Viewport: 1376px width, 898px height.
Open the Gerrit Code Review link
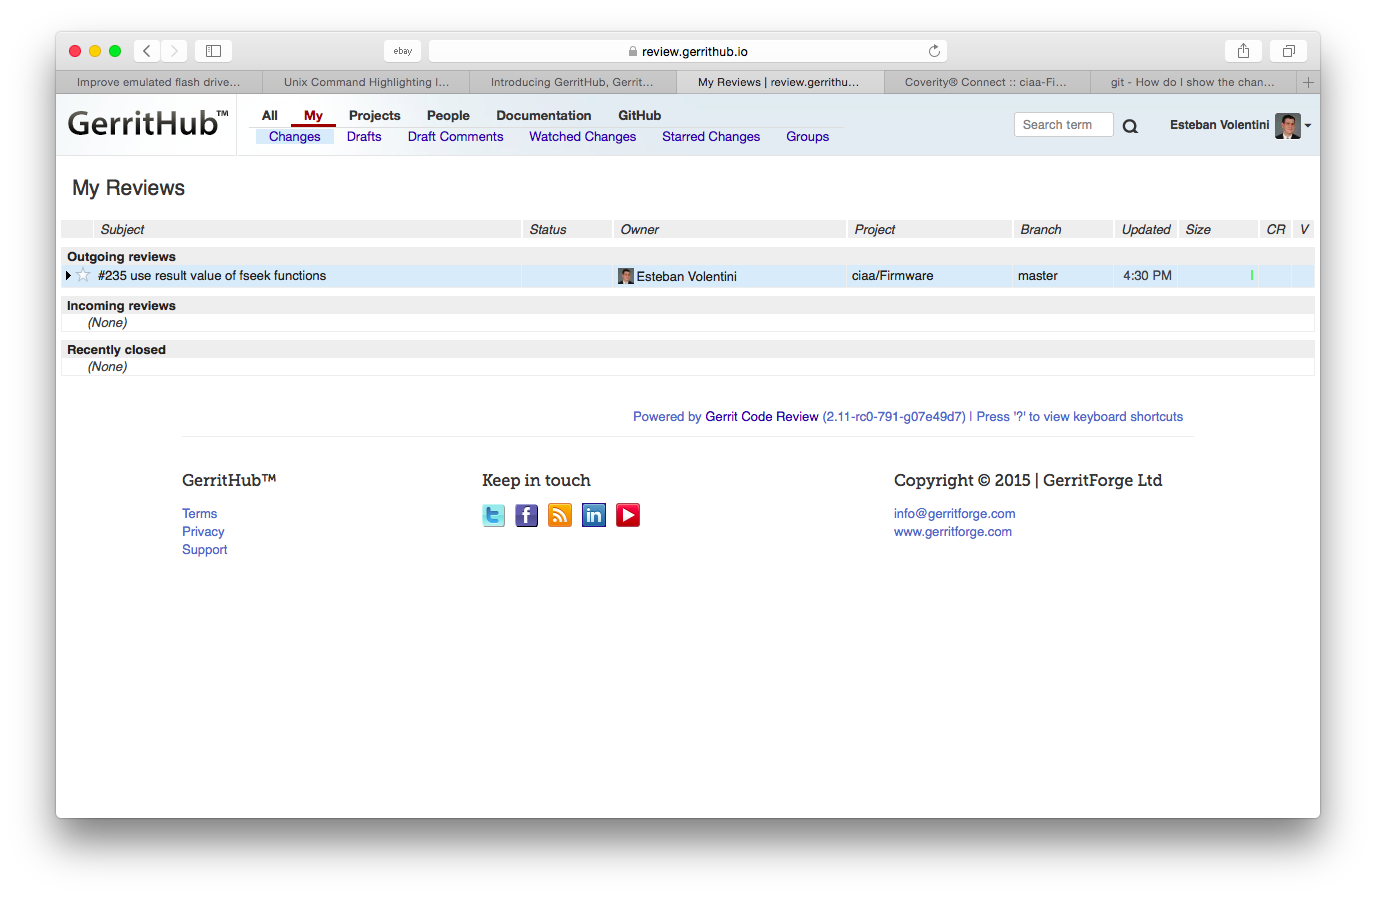pyautogui.click(x=762, y=417)
